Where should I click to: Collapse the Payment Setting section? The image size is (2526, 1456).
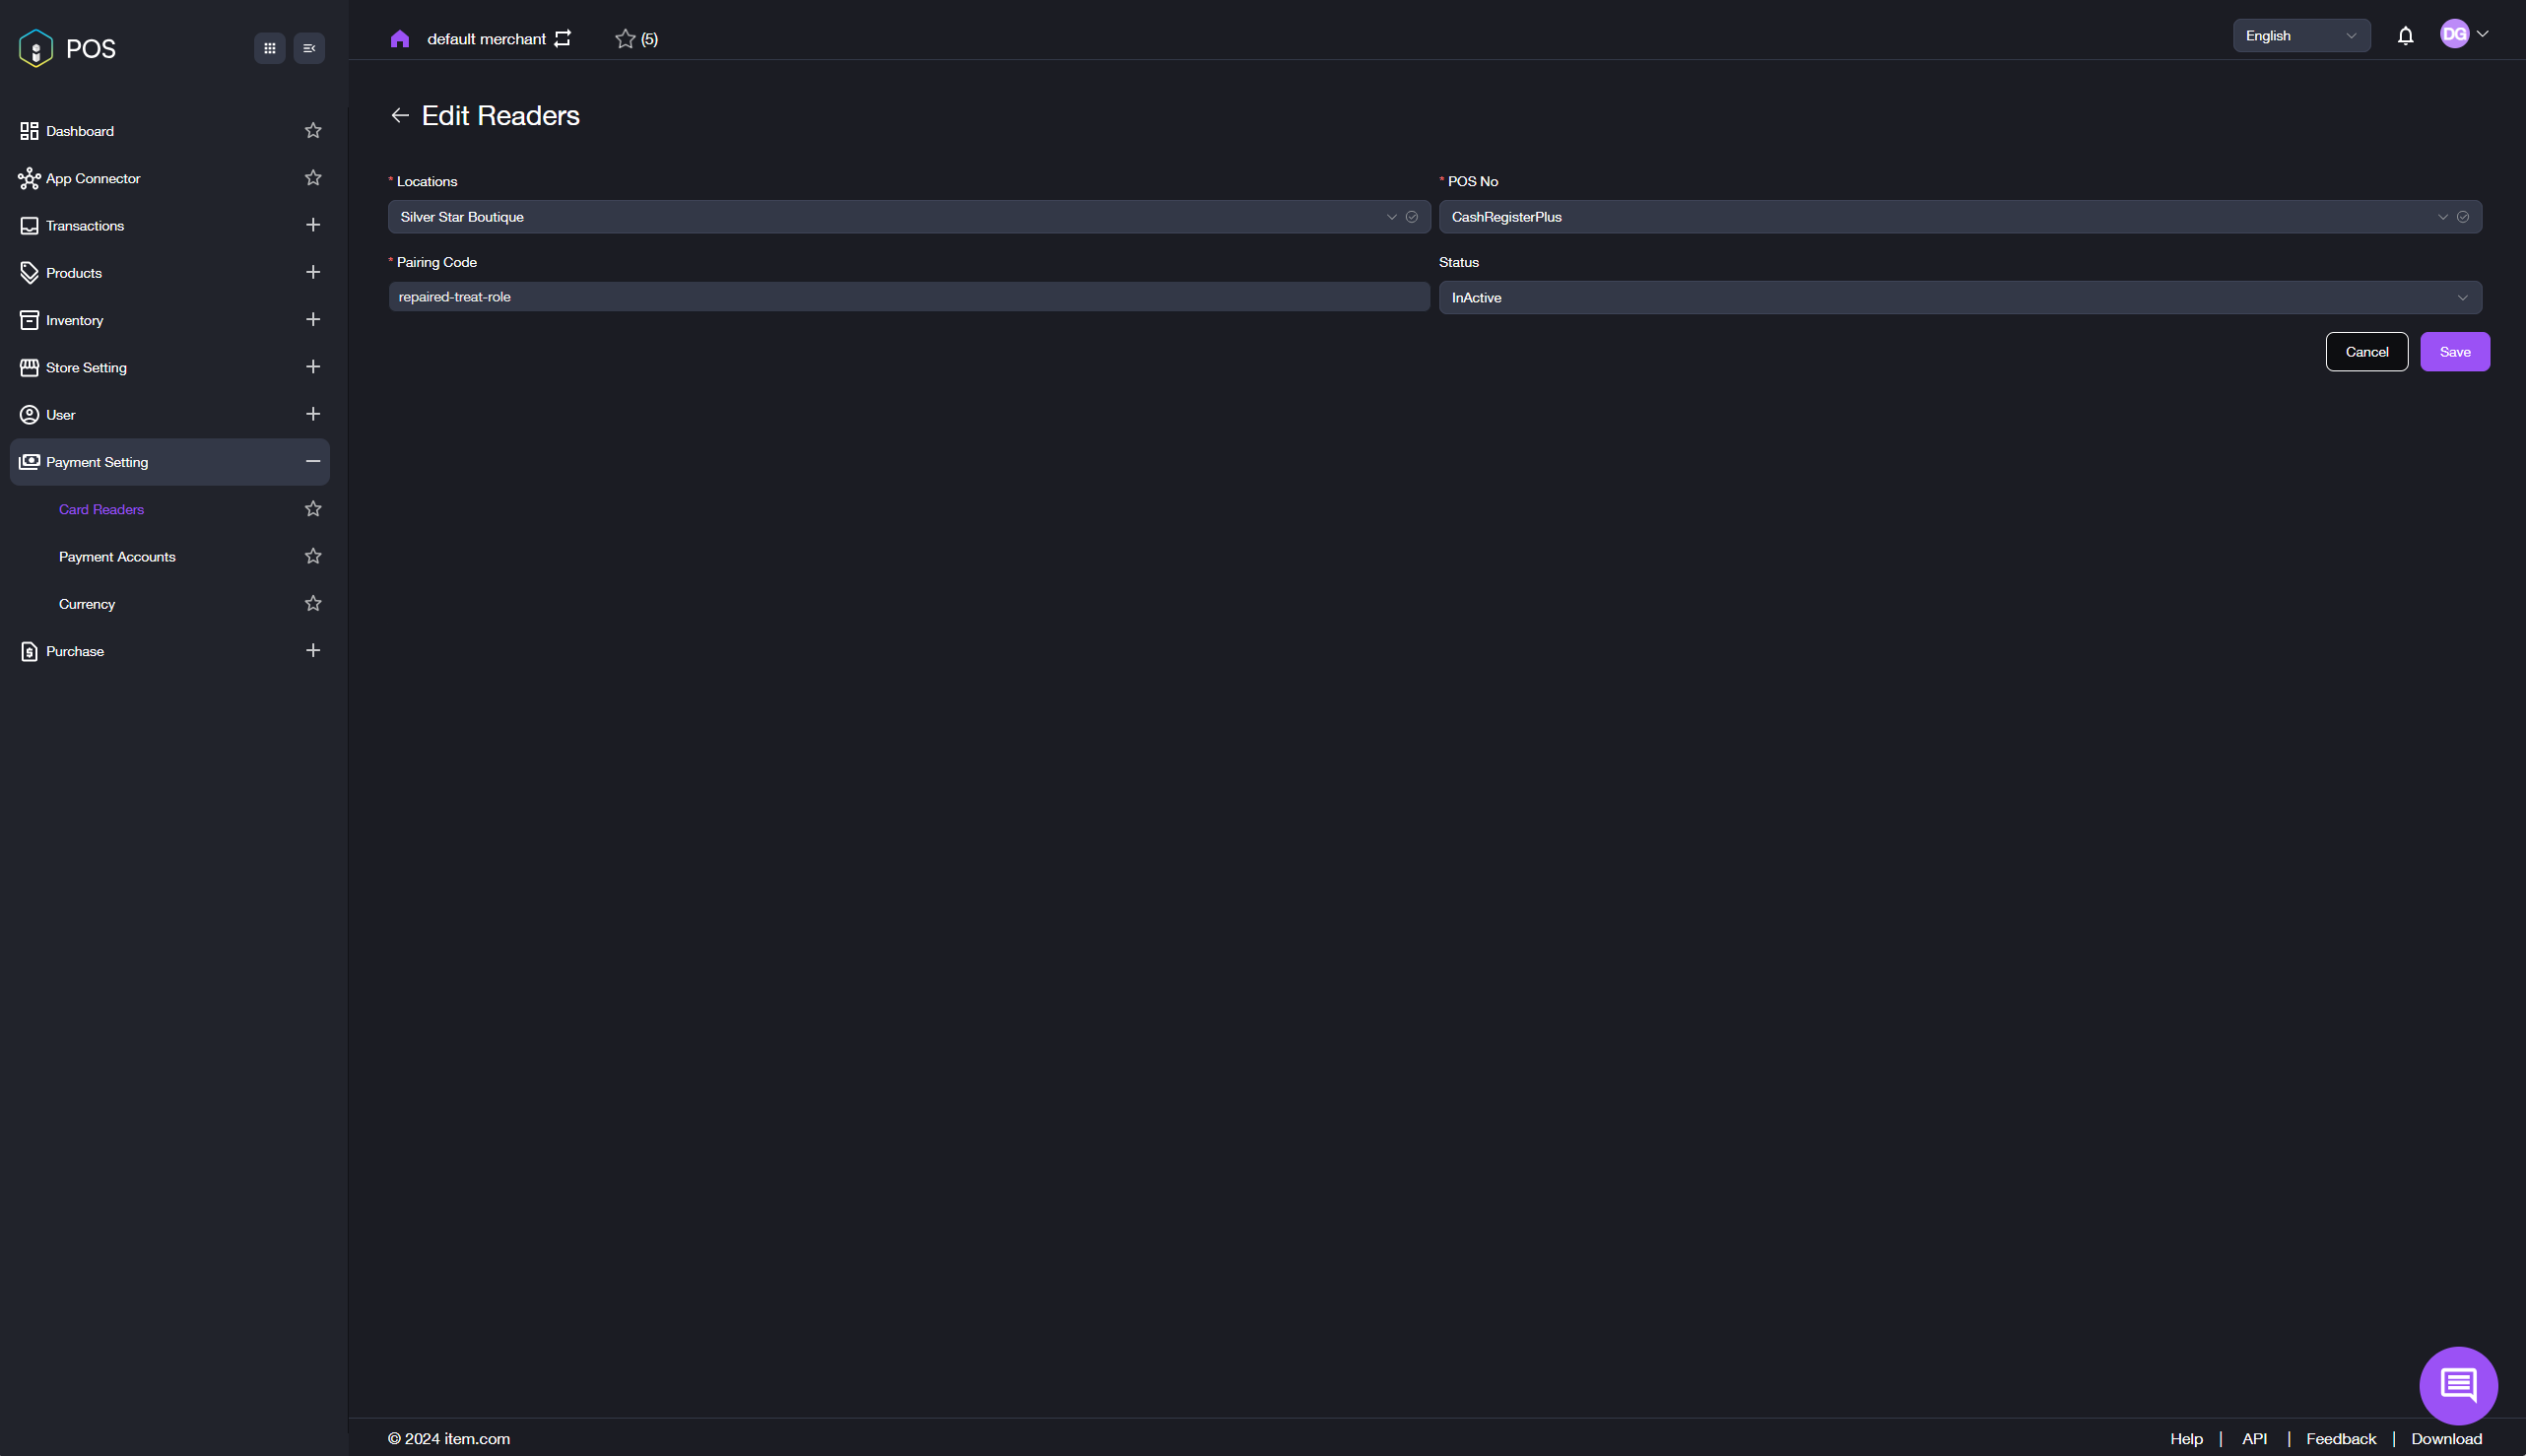pyautogui.click(x=313, y=462)
